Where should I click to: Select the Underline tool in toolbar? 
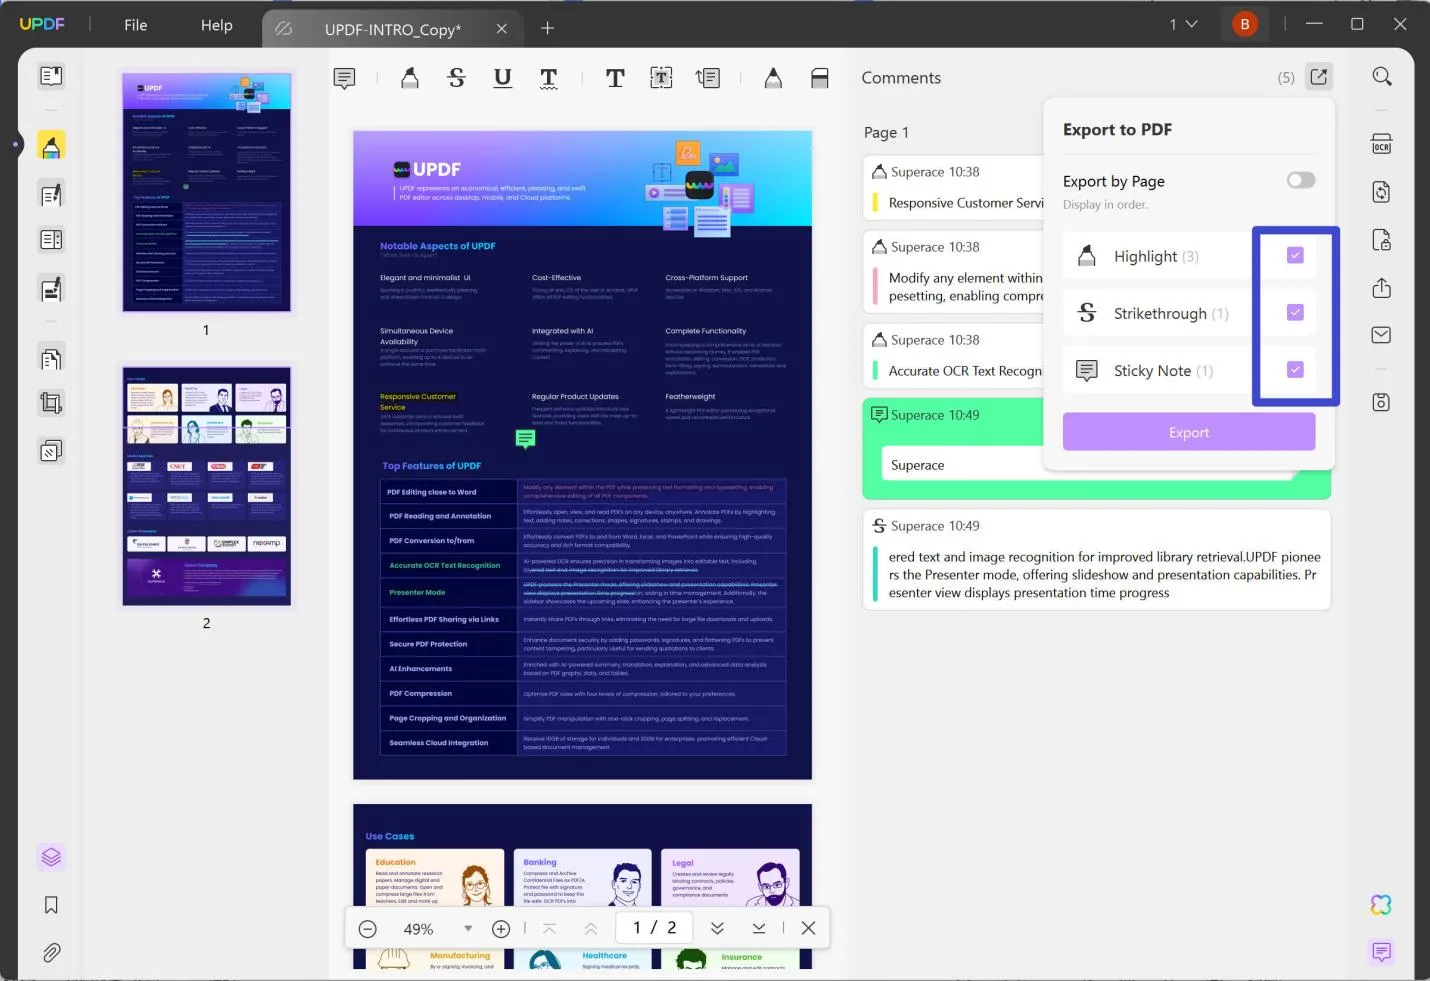[502, 78]
